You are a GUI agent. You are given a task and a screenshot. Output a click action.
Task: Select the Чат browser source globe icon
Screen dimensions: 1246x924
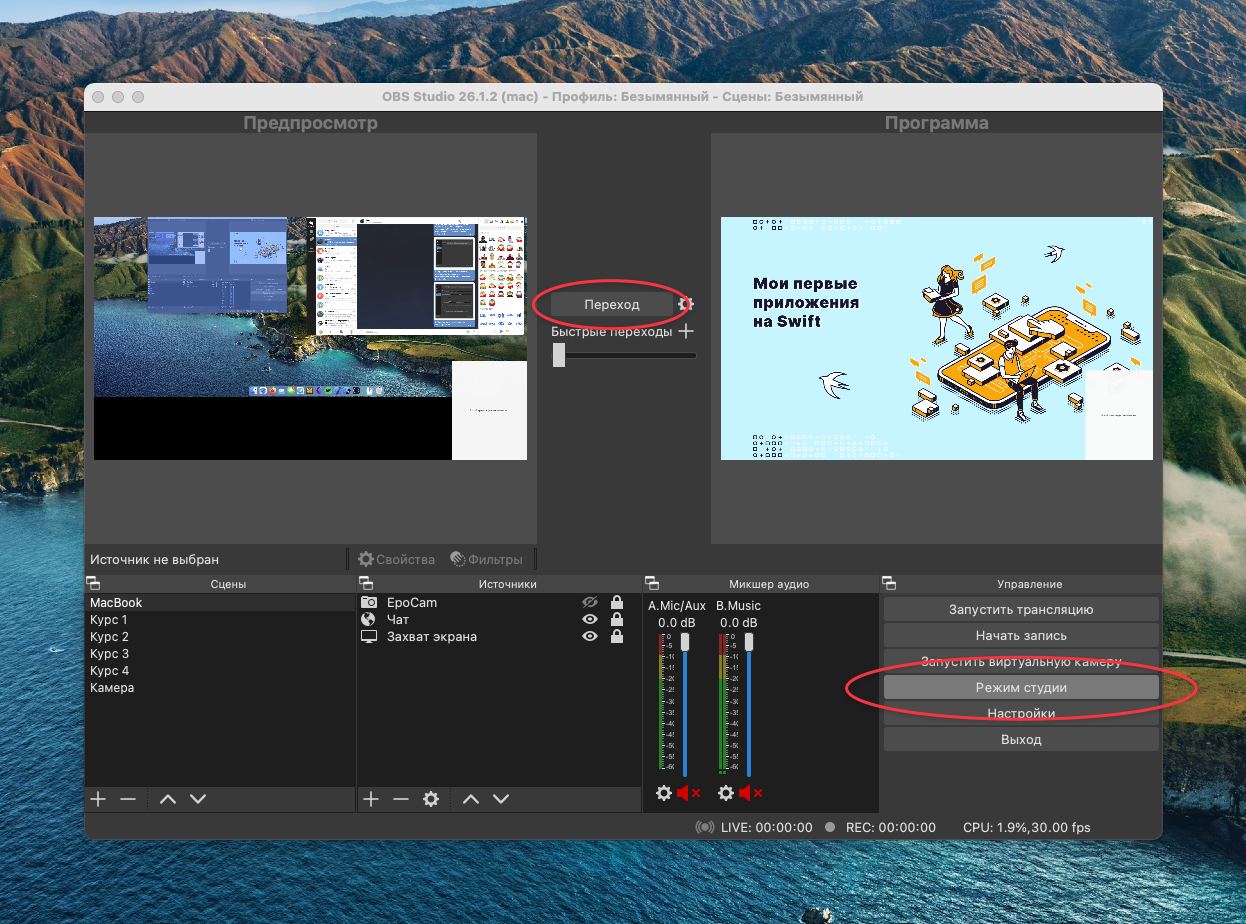tap(369, 619)
